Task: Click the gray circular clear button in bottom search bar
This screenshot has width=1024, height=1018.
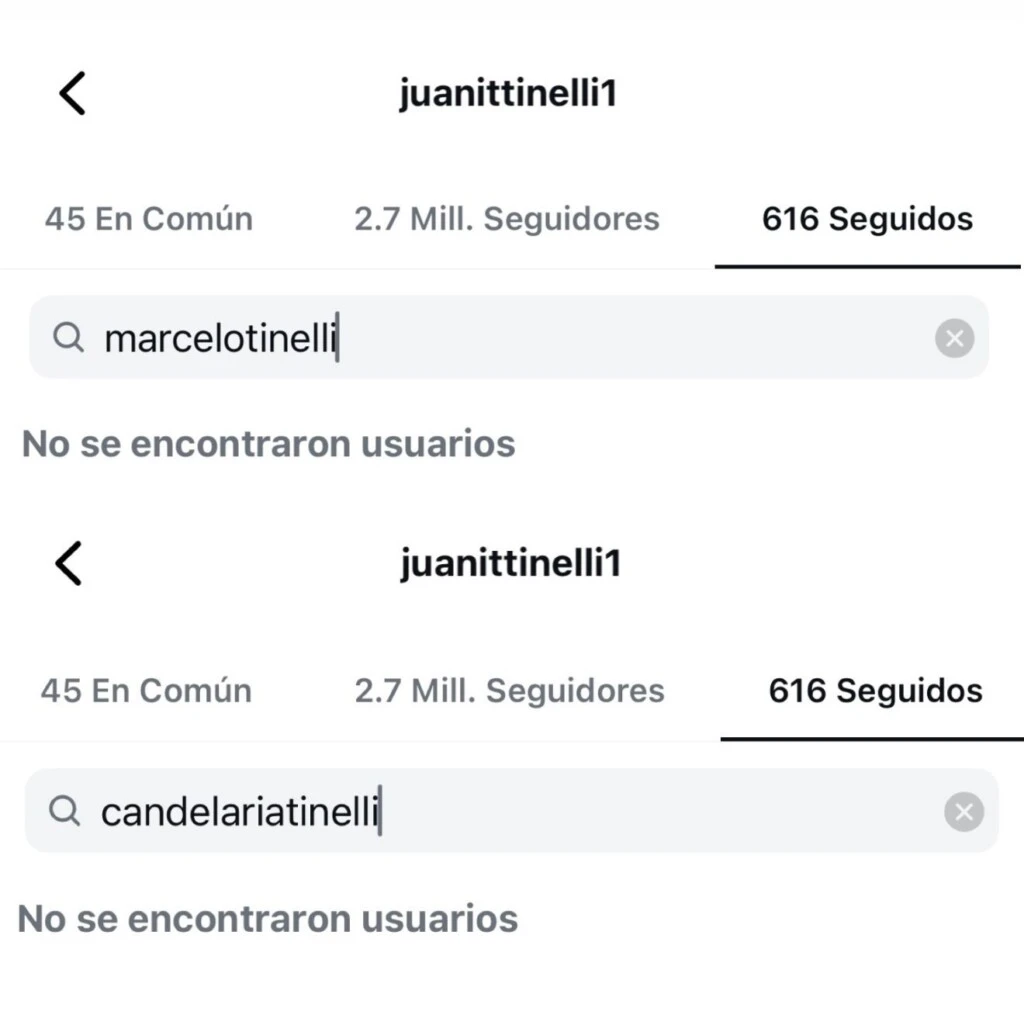Action: pyautogui.click(x=963, y=812)
